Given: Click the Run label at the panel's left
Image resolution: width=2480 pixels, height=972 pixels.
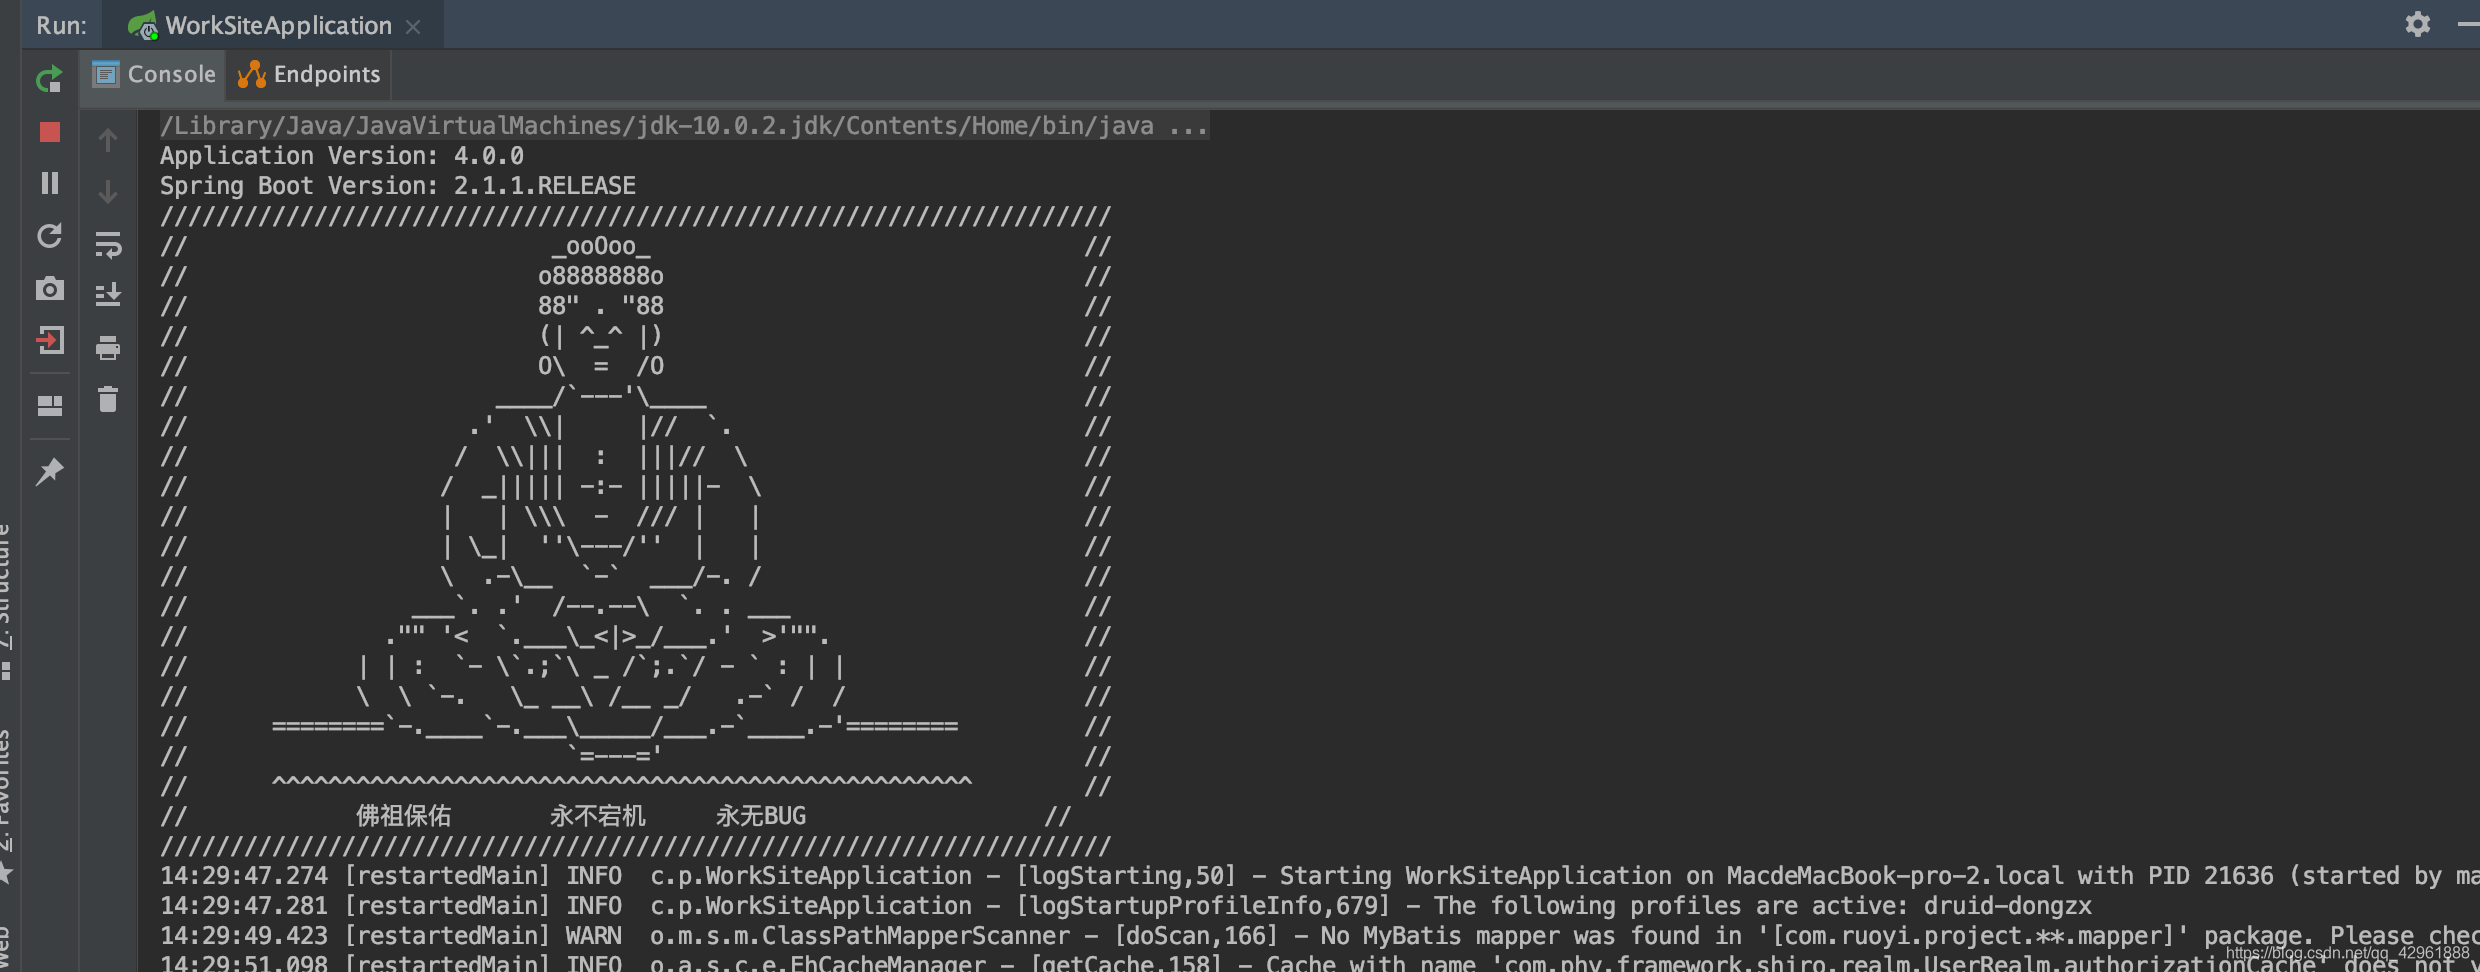Looking at the screenshot, I should pyautogui.click(x=61, y=26).
